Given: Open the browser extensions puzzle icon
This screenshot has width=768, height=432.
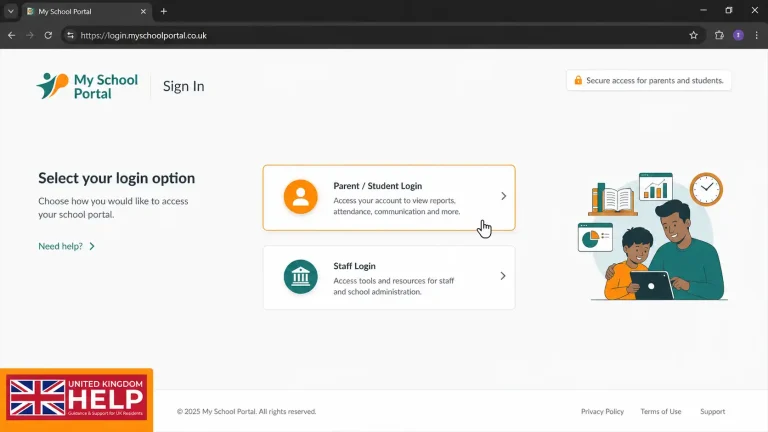Looking at the screenshot, I should tap(719, 35).
